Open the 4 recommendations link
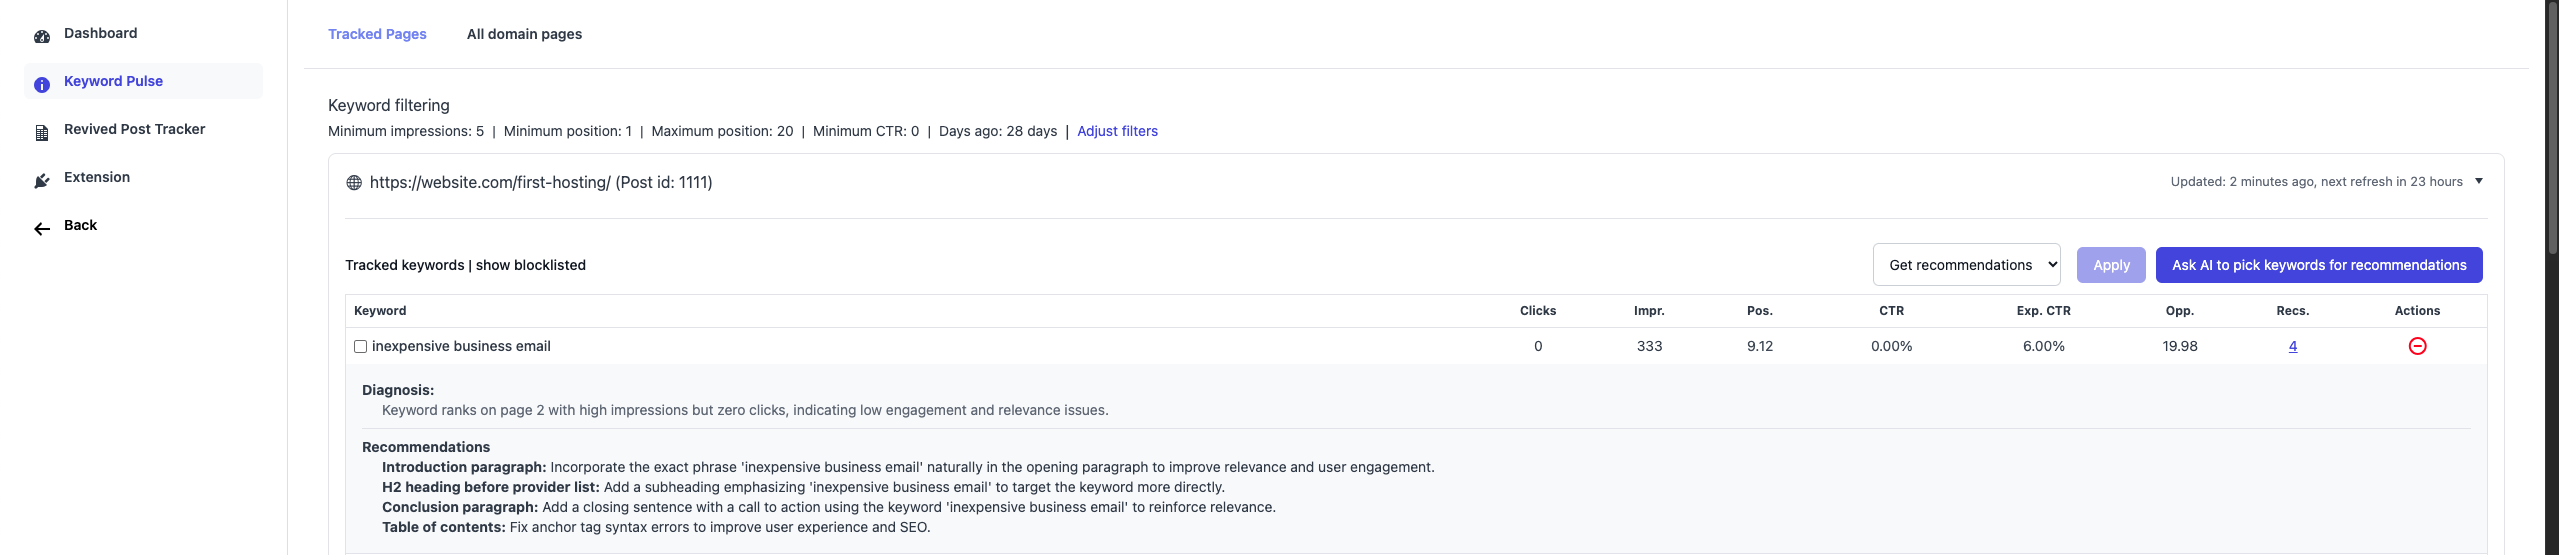This screenshot has height=555, width=2559. (2293, 346)
